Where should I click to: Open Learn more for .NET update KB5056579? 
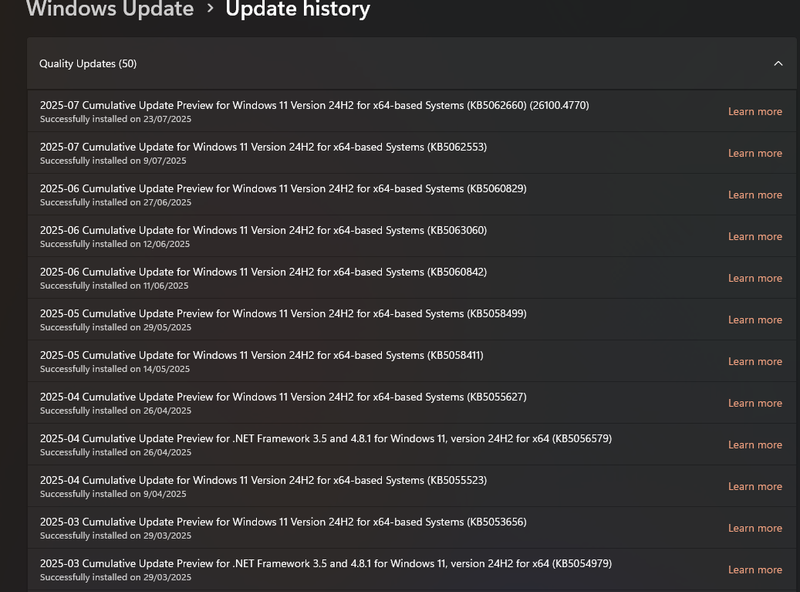tap(755, 445)
